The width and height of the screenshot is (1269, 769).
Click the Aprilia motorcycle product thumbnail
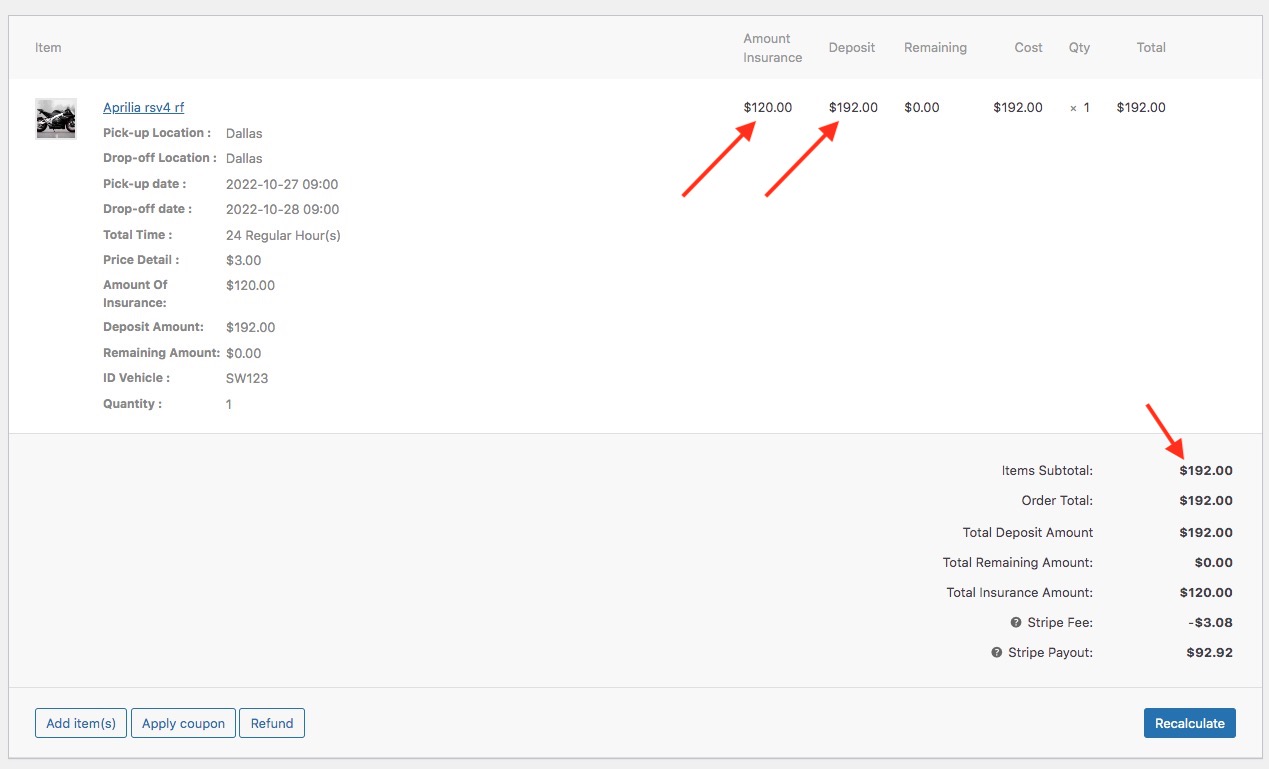56,118
